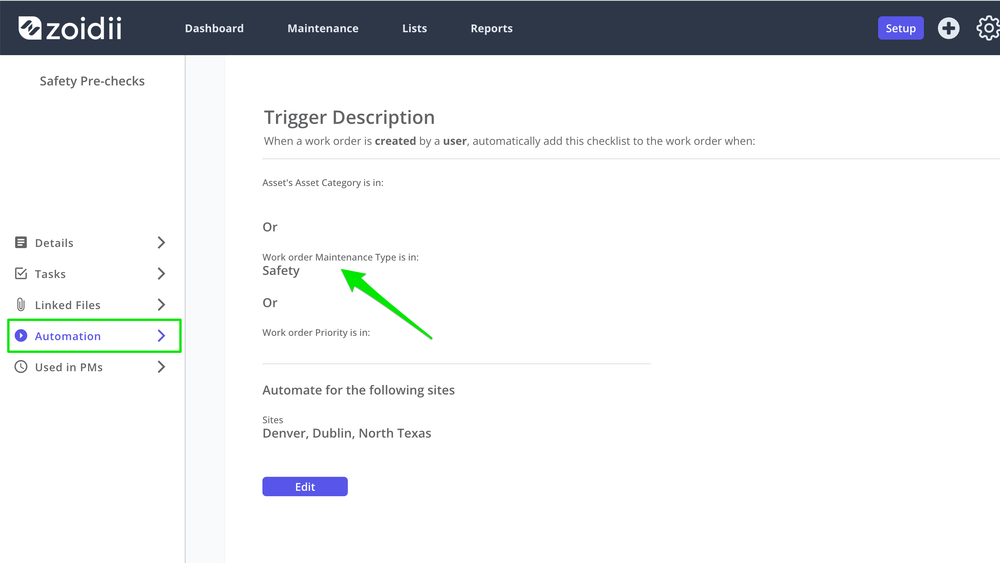Expand the Used in PMs chevron
Screen dimensions: 1000x563
(161, 367)
